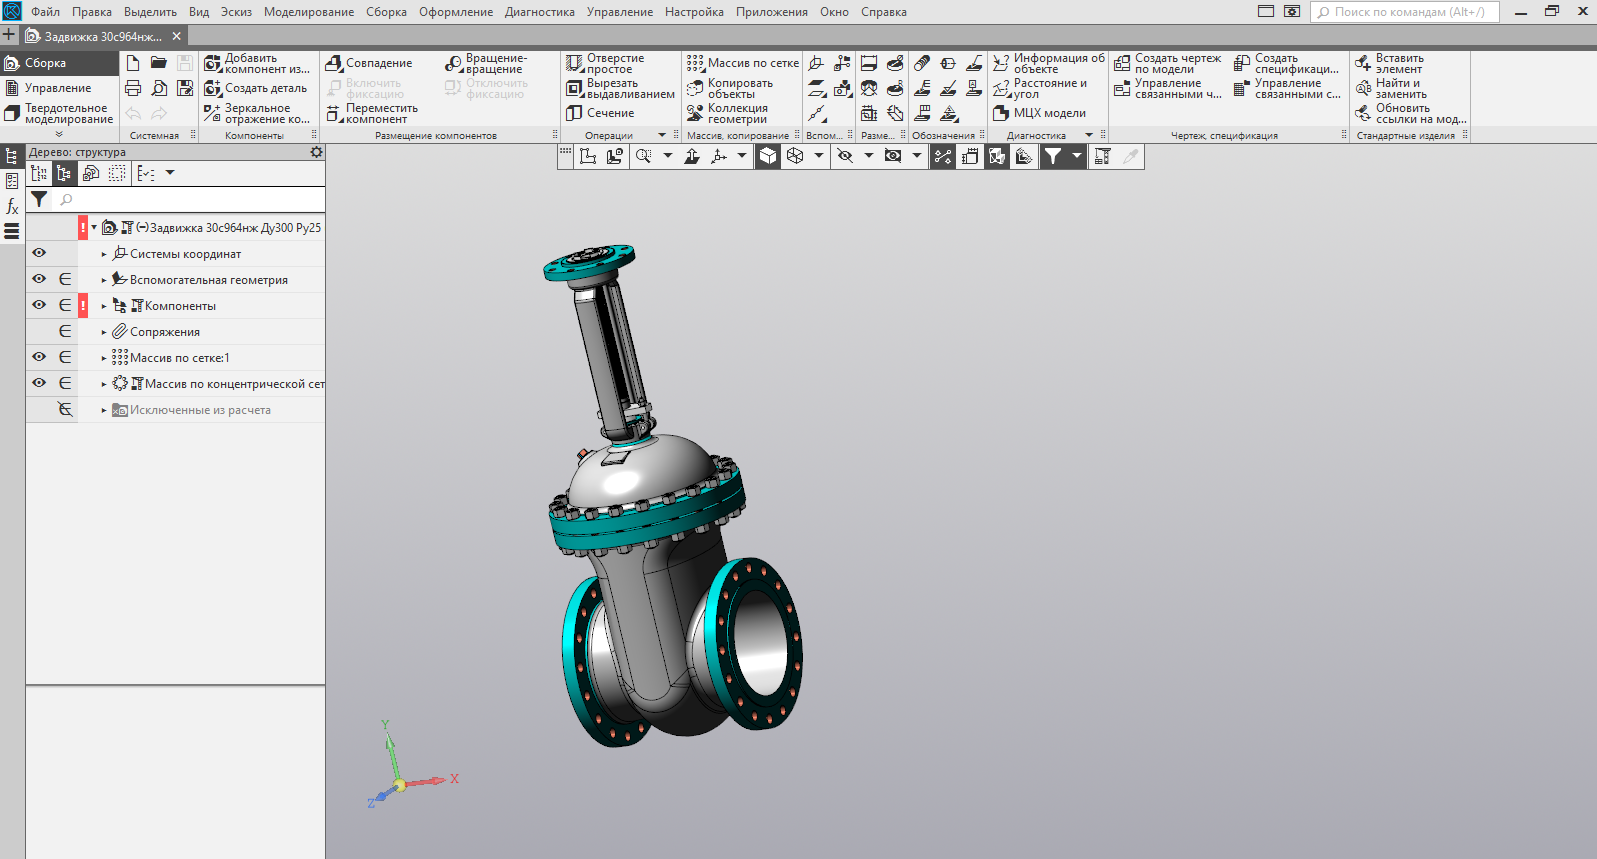Open the Приложения menu
Screen dimensions: 1597x859
coord(772,12)
